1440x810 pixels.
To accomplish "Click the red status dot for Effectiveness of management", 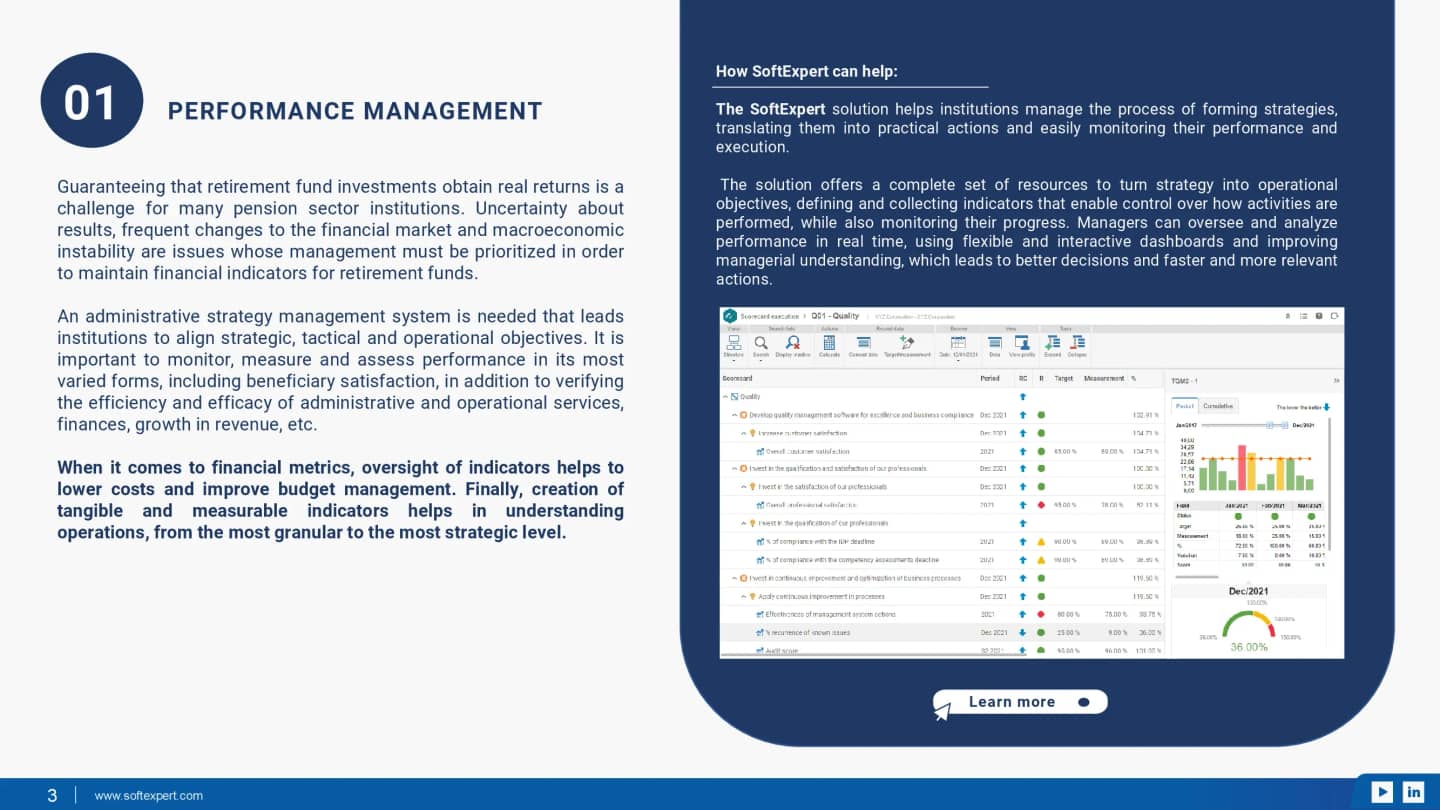I will [x=1041, y=614].
